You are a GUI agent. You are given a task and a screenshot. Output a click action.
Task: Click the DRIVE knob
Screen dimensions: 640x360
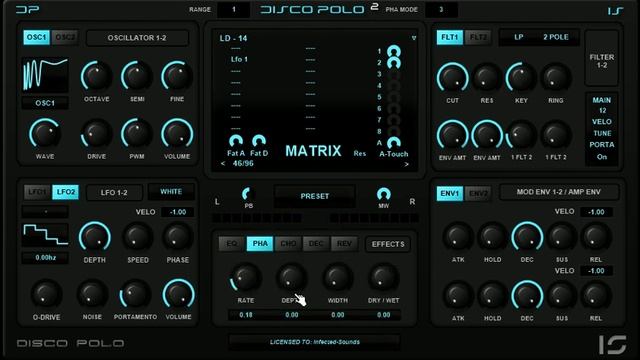(x=96, y=134)
